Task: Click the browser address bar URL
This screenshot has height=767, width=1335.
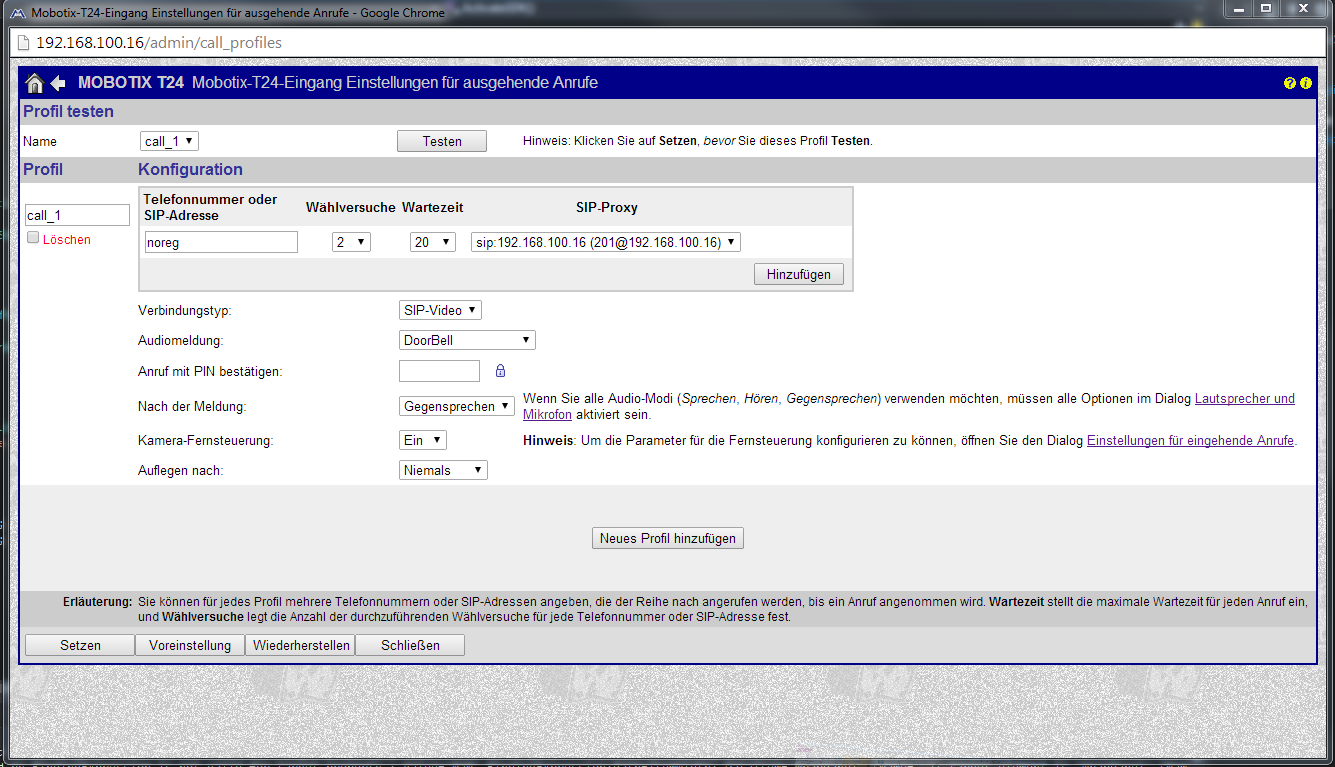Action: pyautogui.click(x=159, y=43)
